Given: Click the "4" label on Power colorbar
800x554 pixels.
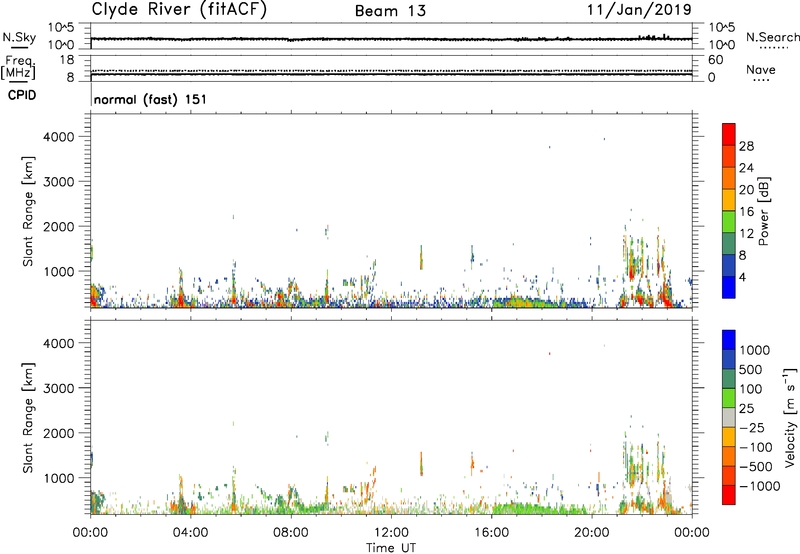Looking at the screenshot, I should [x=742, y=277].
